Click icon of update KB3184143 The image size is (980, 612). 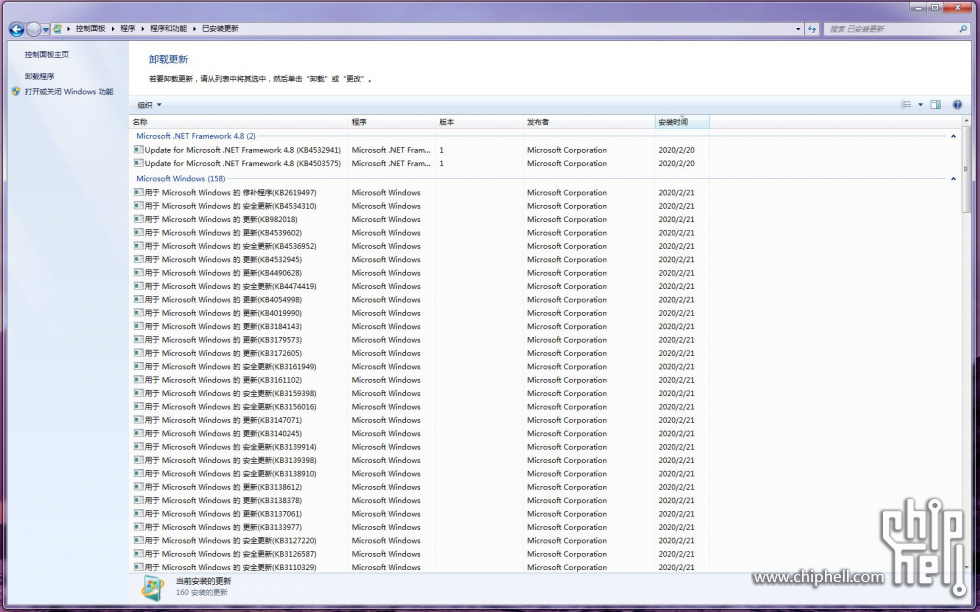pos(138,326)
